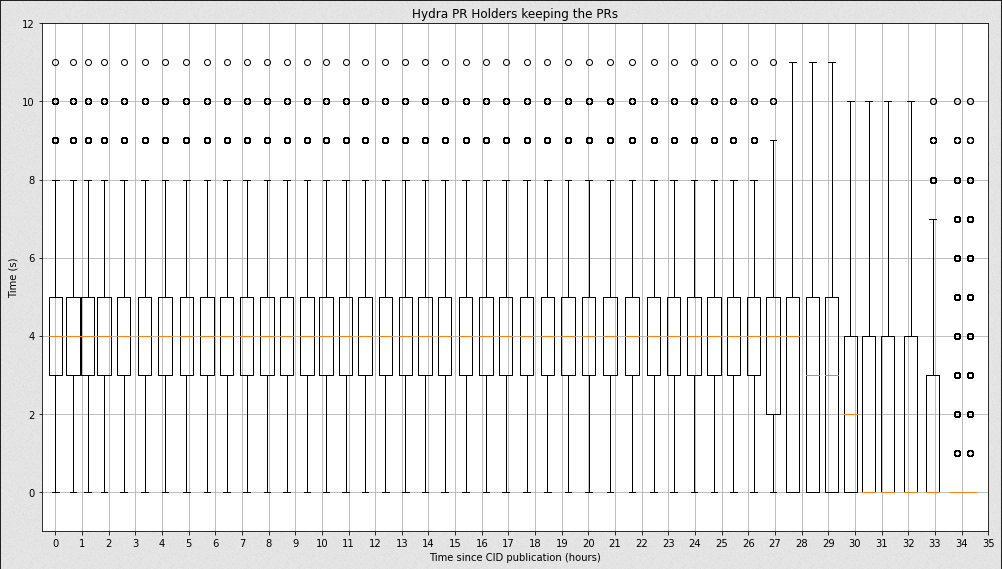Click the orange median line at hour 30
The width and height of the screenshot is (1002, 569).
click(x=851, y=414)
